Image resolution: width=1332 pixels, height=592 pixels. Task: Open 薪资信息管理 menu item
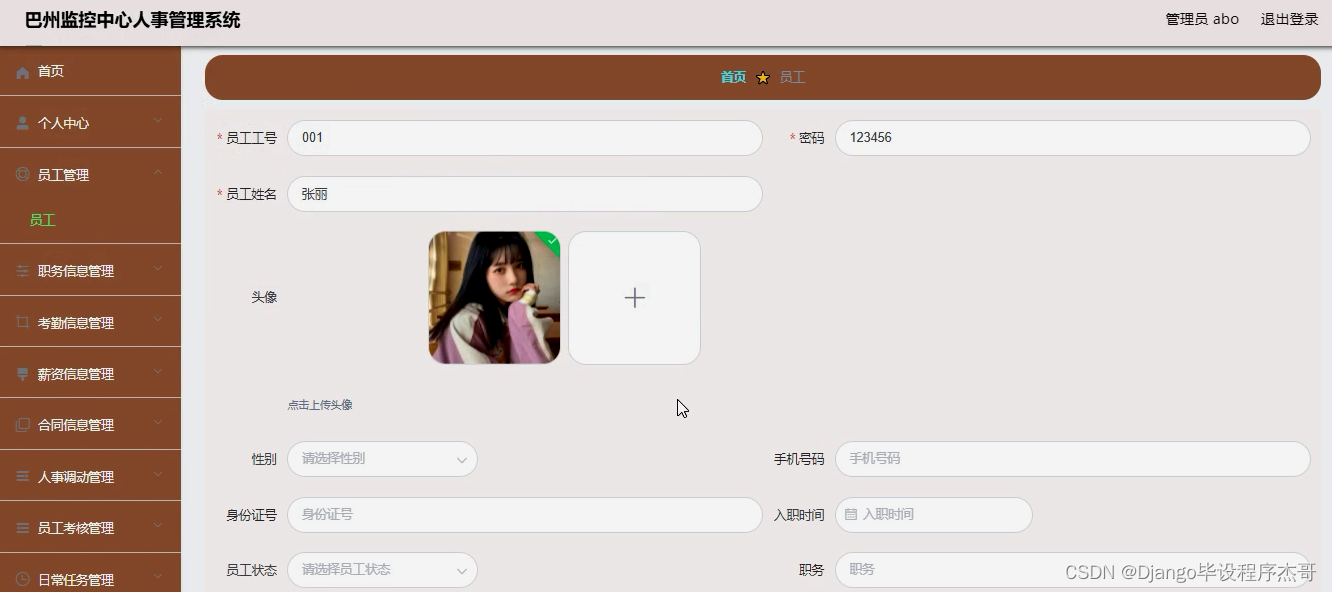click(x=90, y=373)
